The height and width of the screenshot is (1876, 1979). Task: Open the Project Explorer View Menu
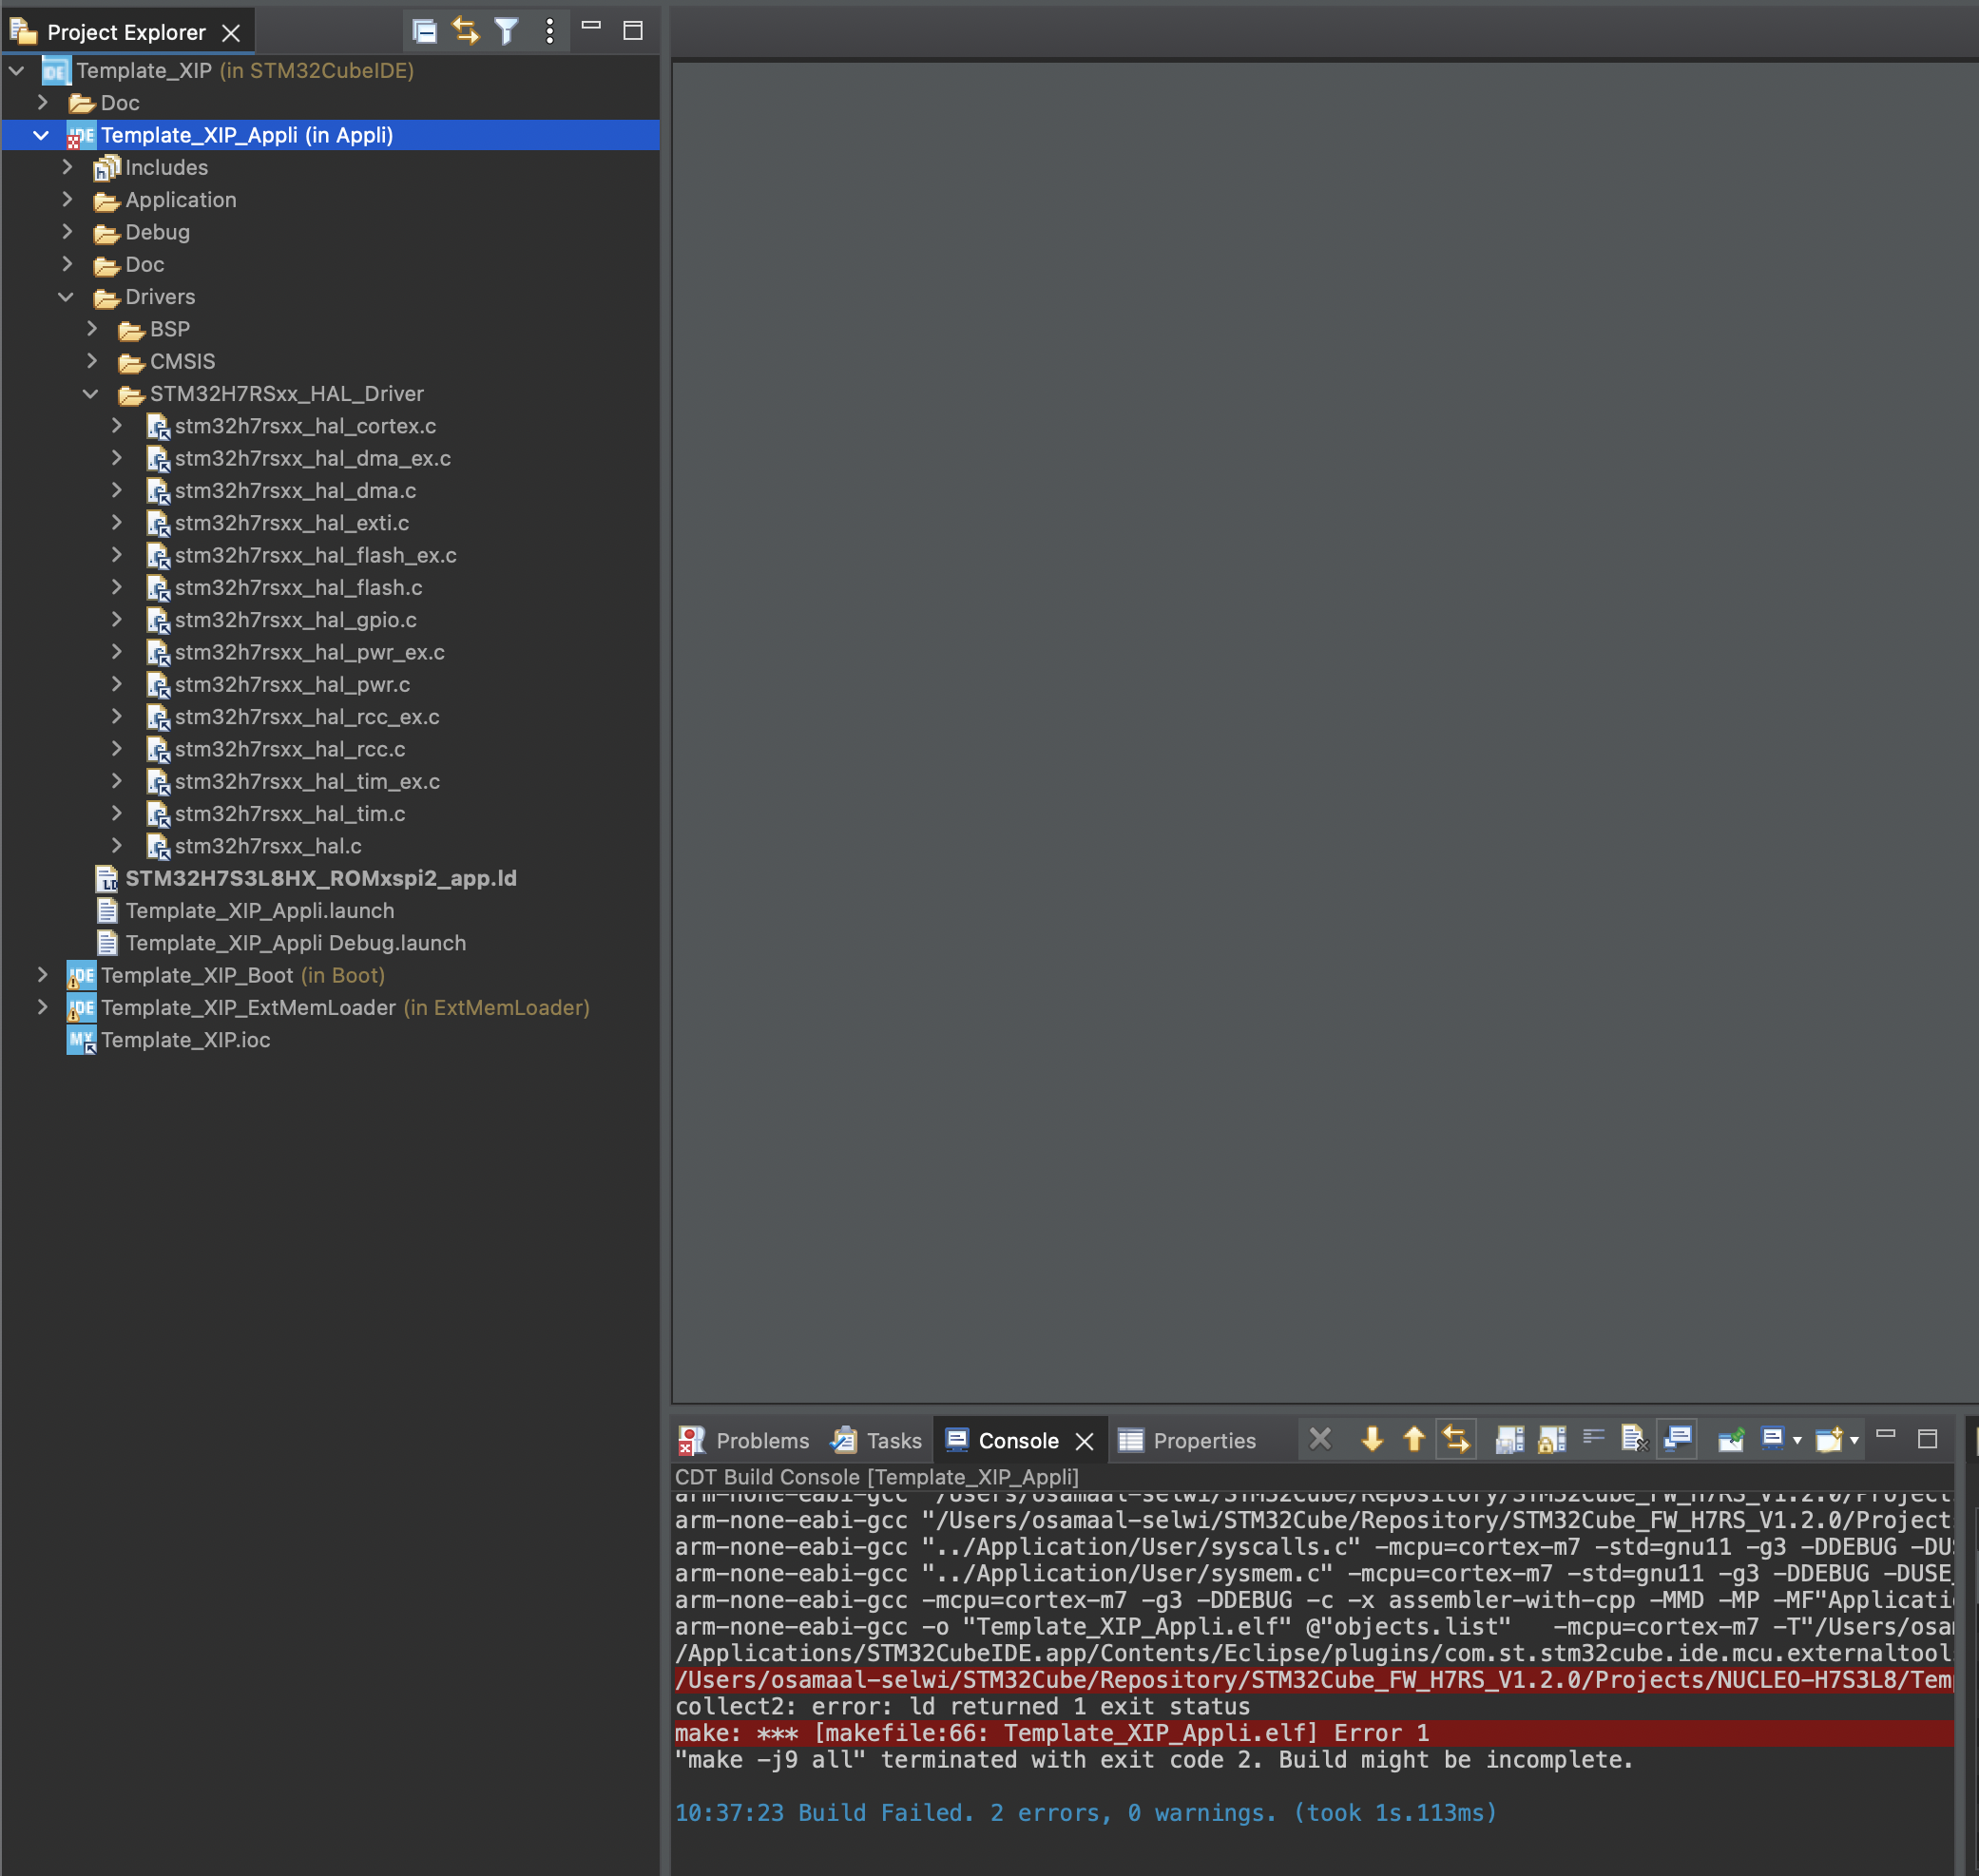tap(548, 31)
